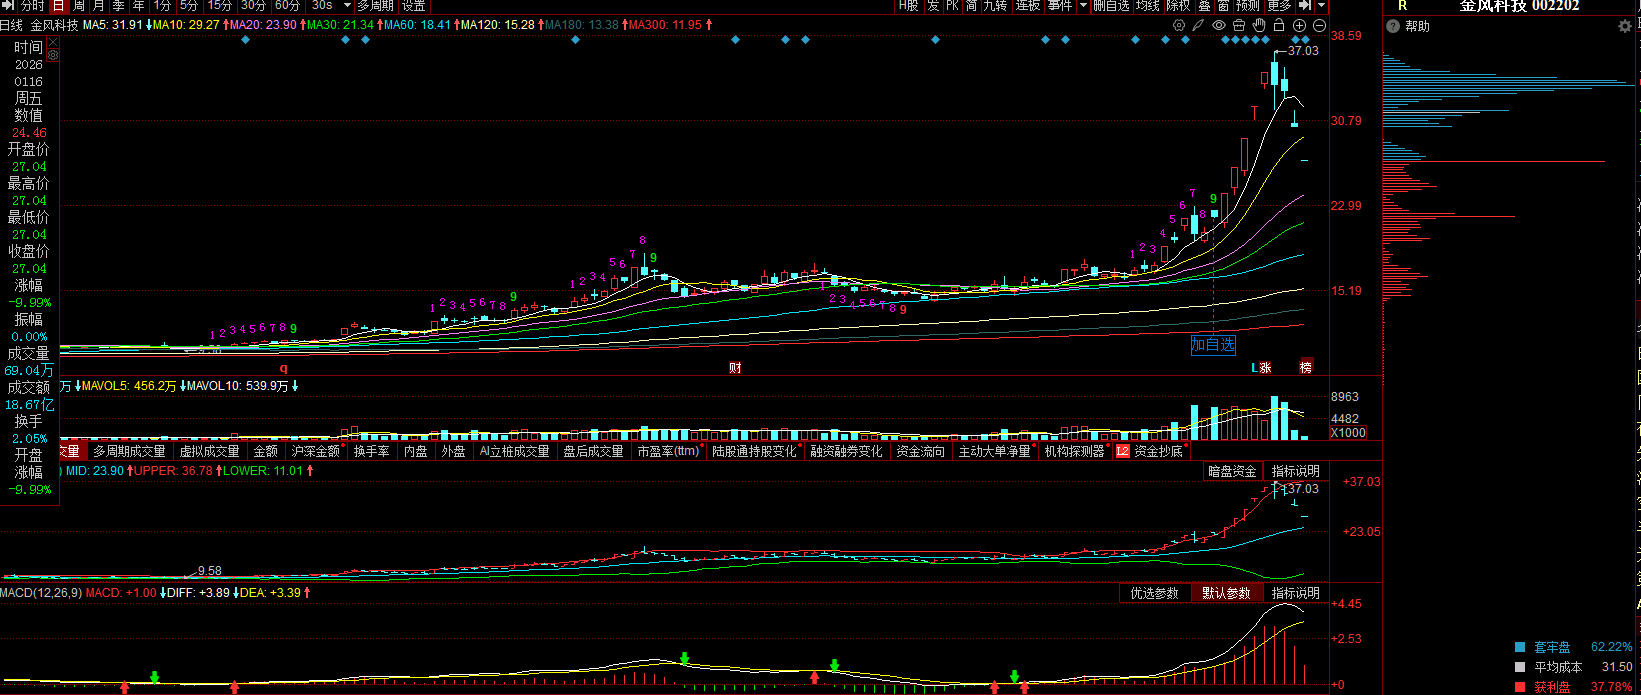Select the 季 quarterly period
Screen dimensions: 1641x695
118,6
